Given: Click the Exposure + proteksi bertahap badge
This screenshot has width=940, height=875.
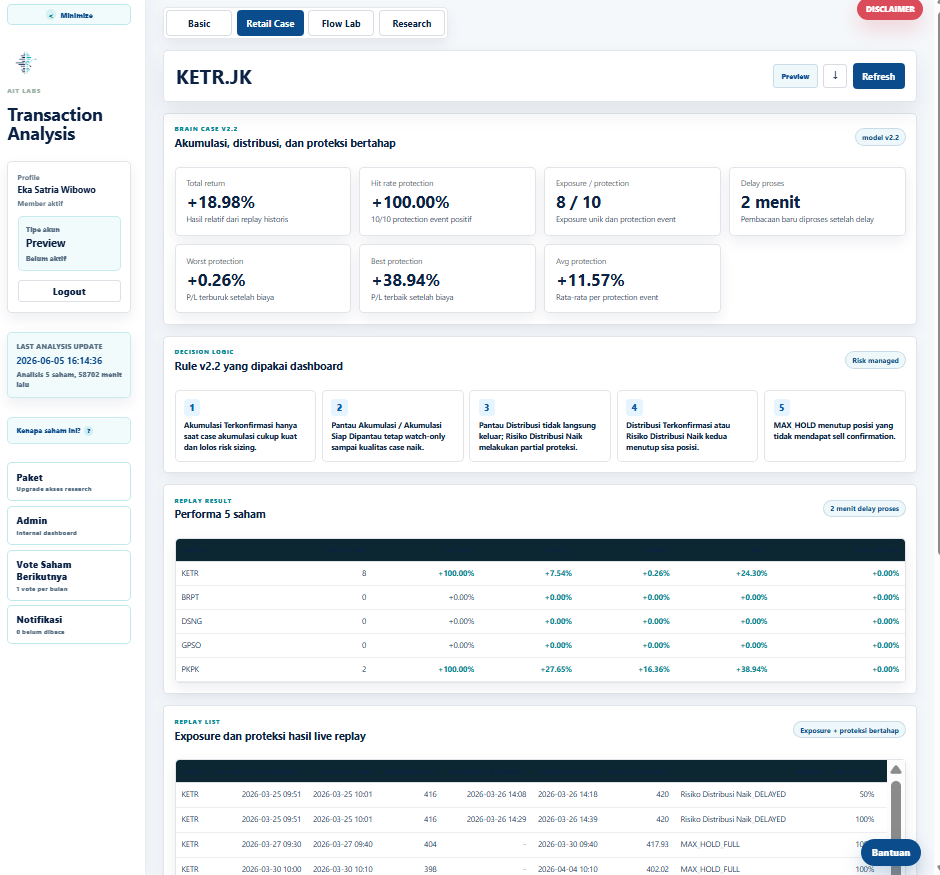Looking at the screenshot, I should click(x=849, y=730).
